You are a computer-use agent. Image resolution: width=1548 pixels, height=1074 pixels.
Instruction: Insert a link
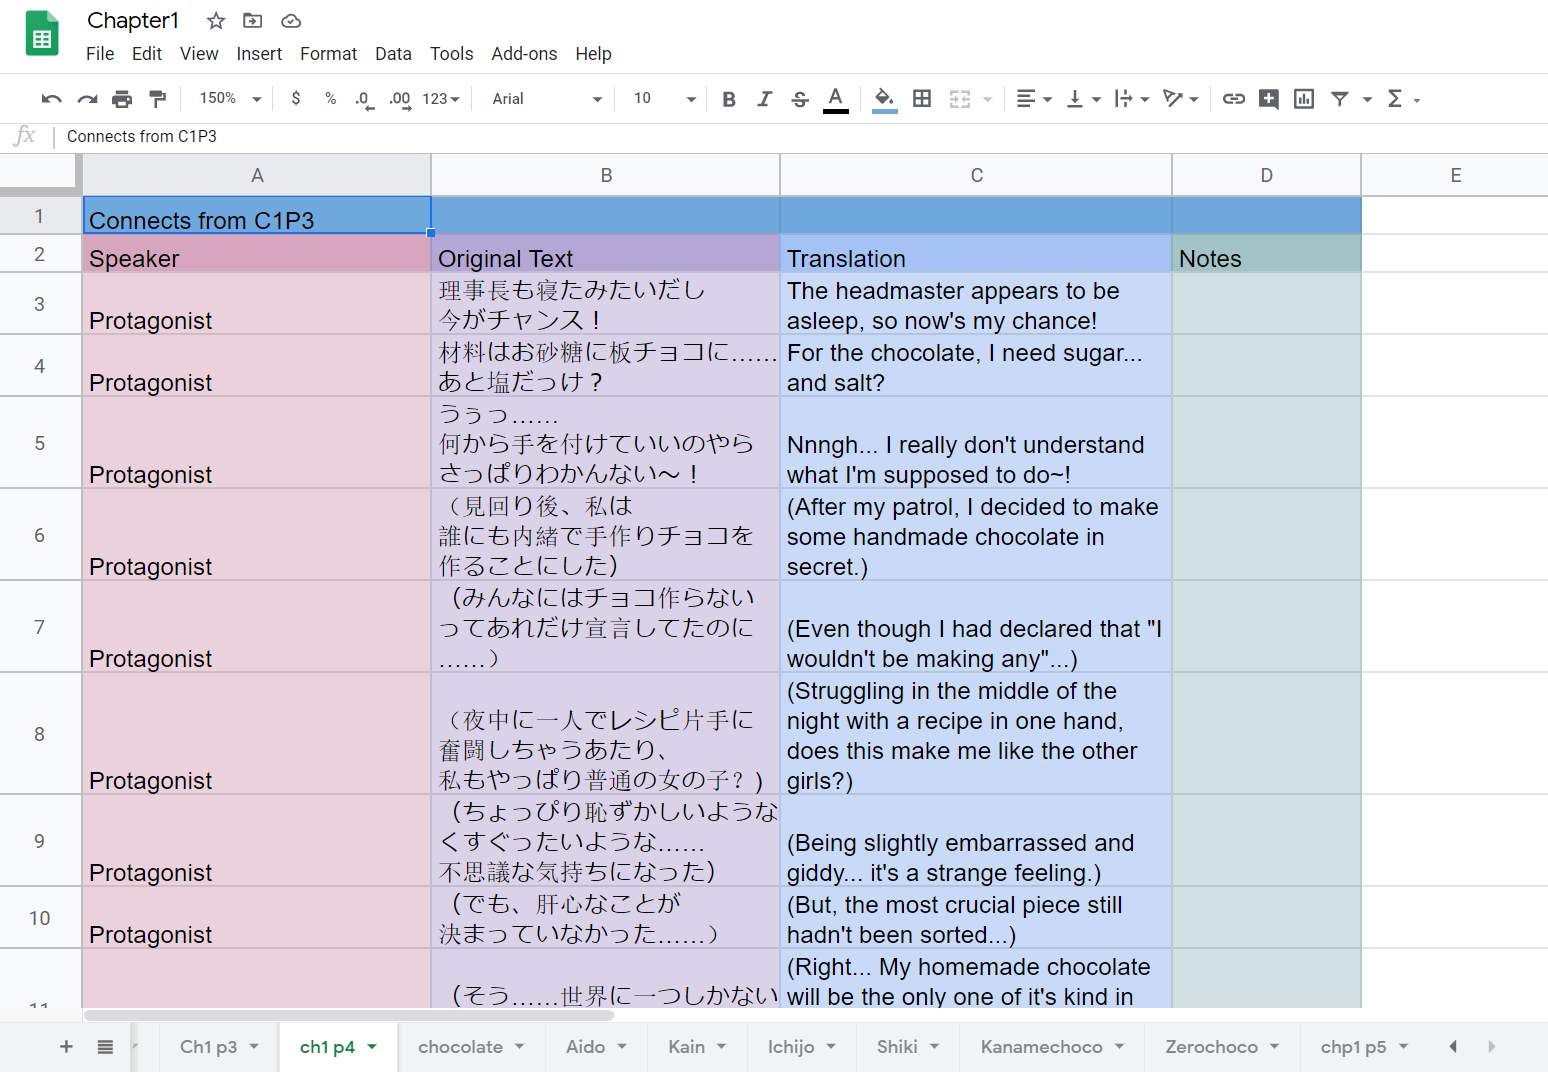1234,99
